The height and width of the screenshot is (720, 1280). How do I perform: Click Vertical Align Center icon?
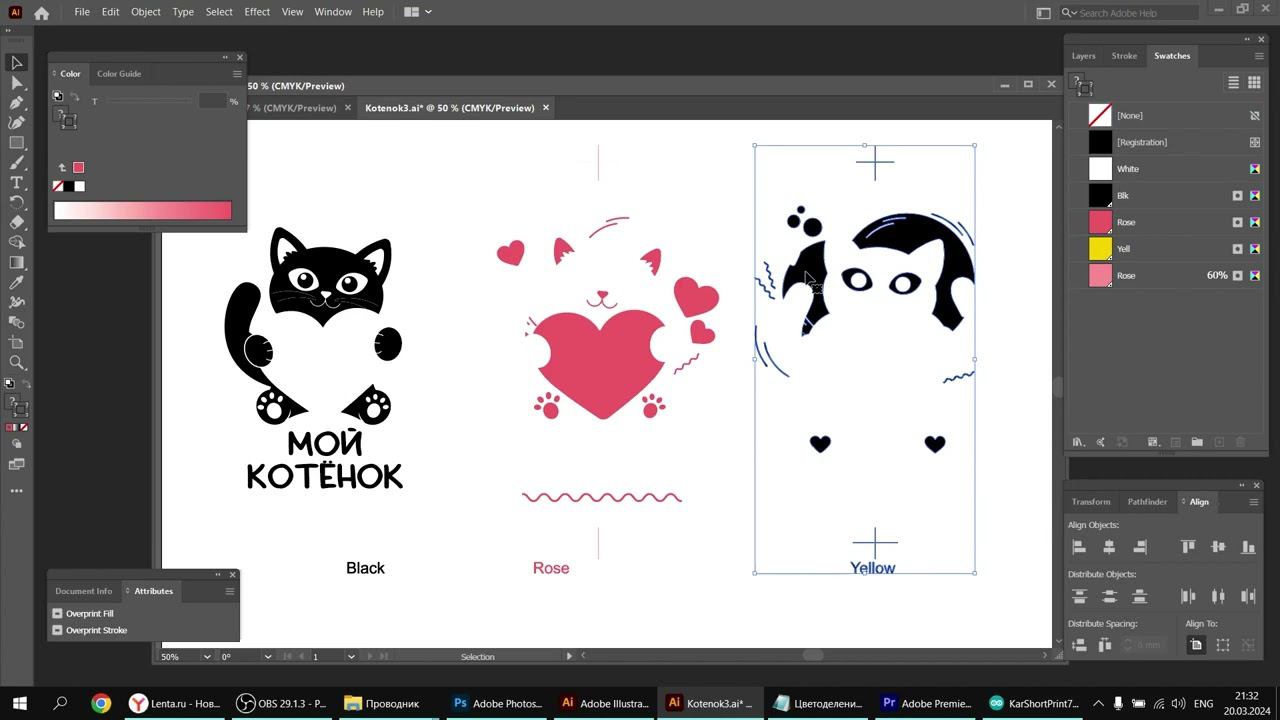tap(1218, 547)
